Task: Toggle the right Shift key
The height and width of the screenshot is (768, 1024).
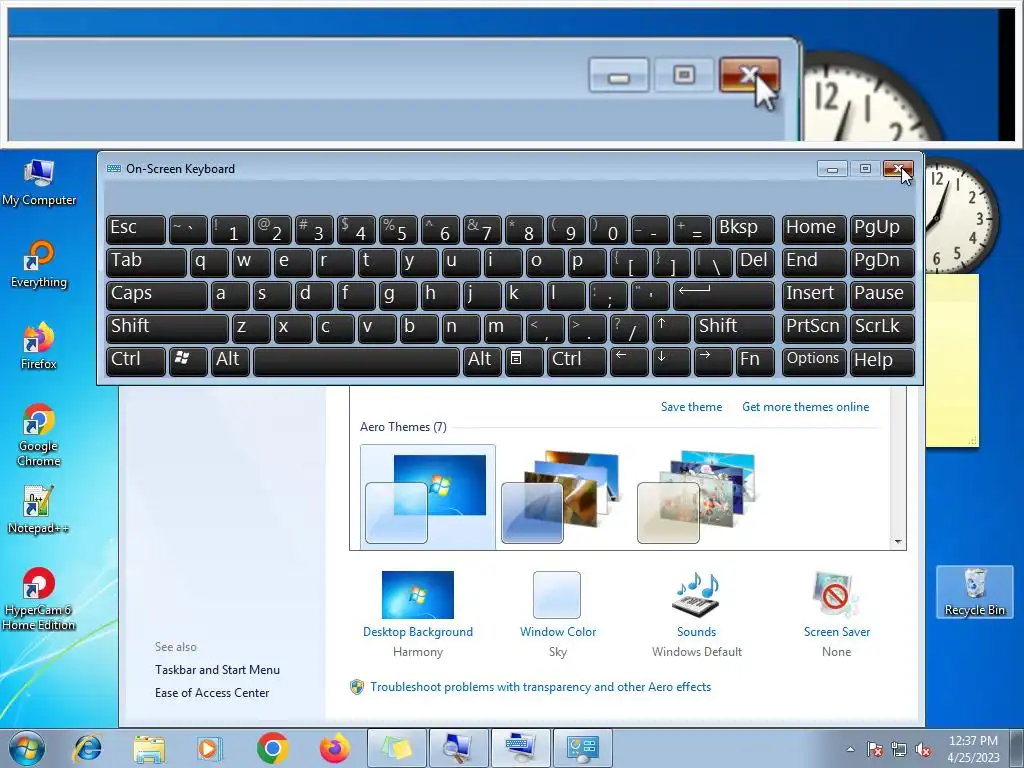Action: (x=734, y=328)
